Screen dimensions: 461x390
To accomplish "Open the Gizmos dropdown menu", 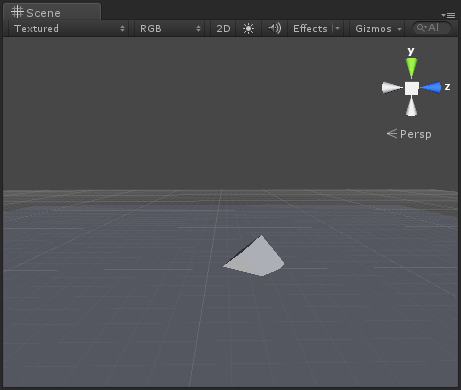I will 378,29.
